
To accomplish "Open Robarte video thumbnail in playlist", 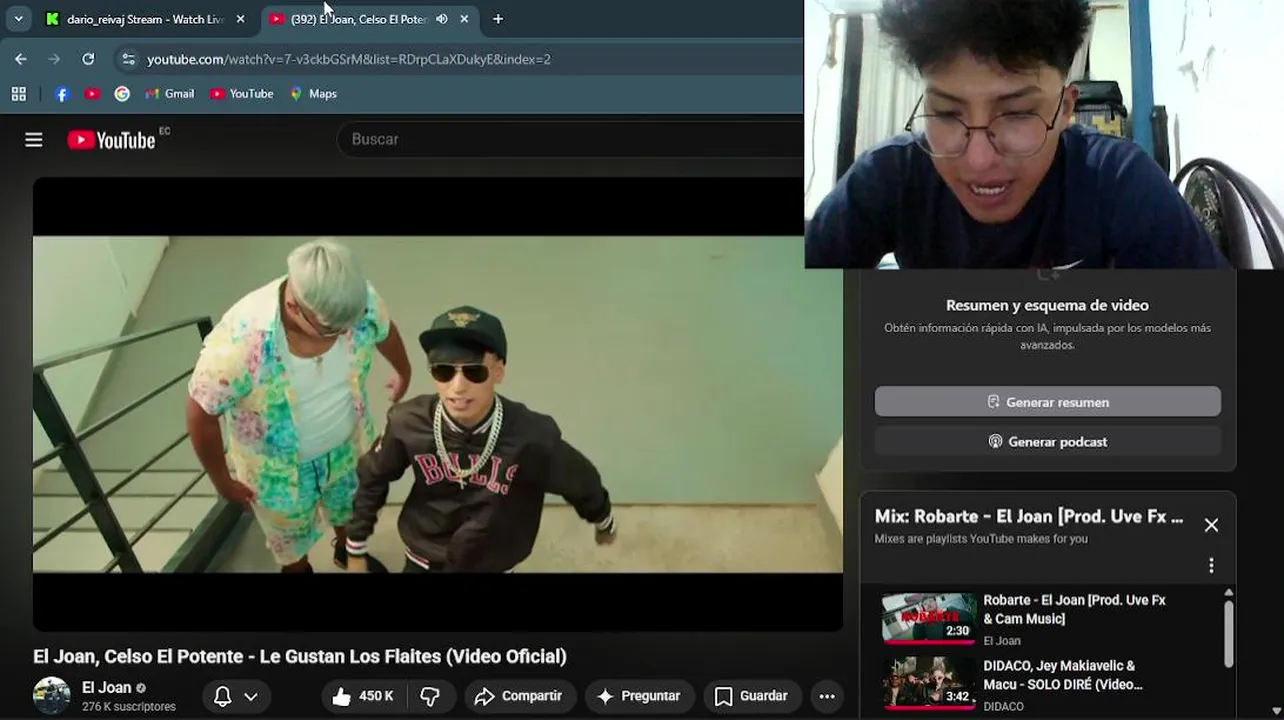I will pyautogui.click(x=929, y=617).
